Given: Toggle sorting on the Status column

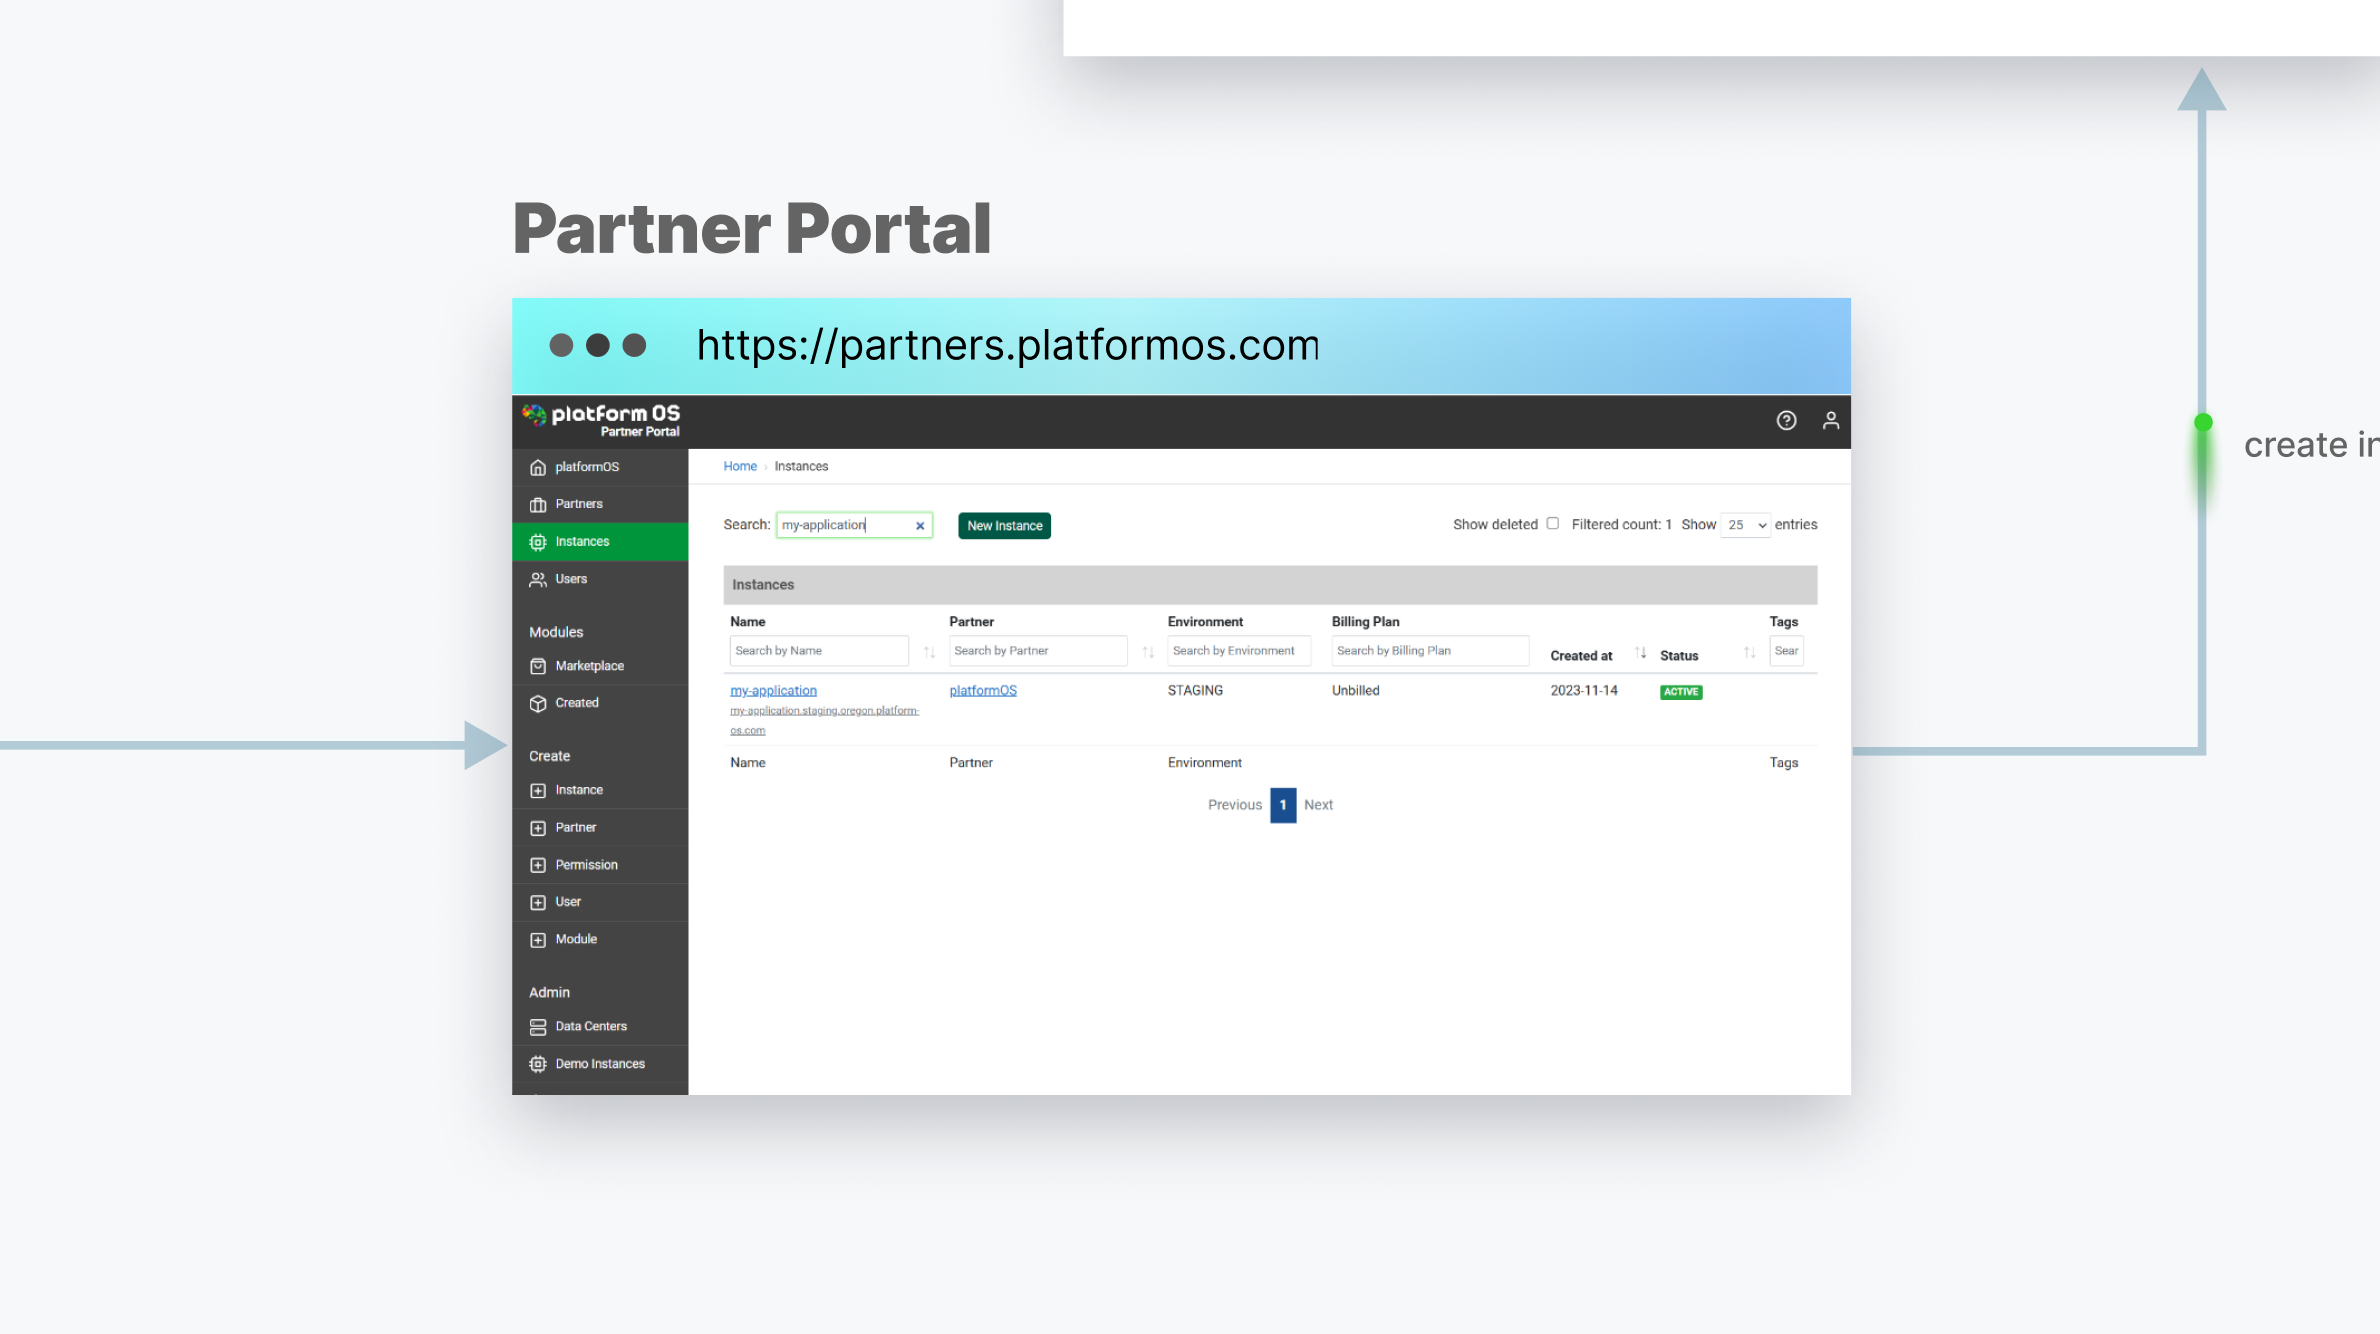Looking at the screenshot, I should point(1749,651).
